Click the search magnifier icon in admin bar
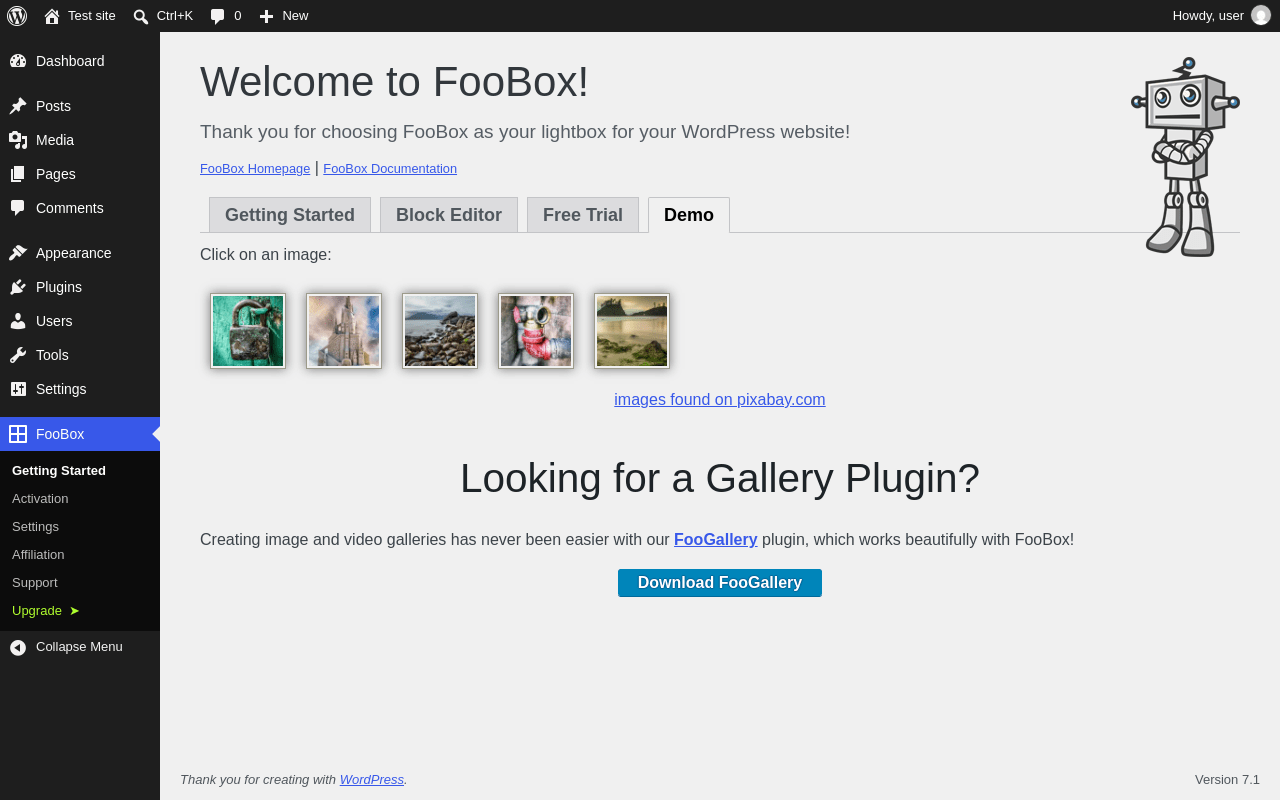The width and height of the screenshot is (1280, 800). click(x=141, y=16)
